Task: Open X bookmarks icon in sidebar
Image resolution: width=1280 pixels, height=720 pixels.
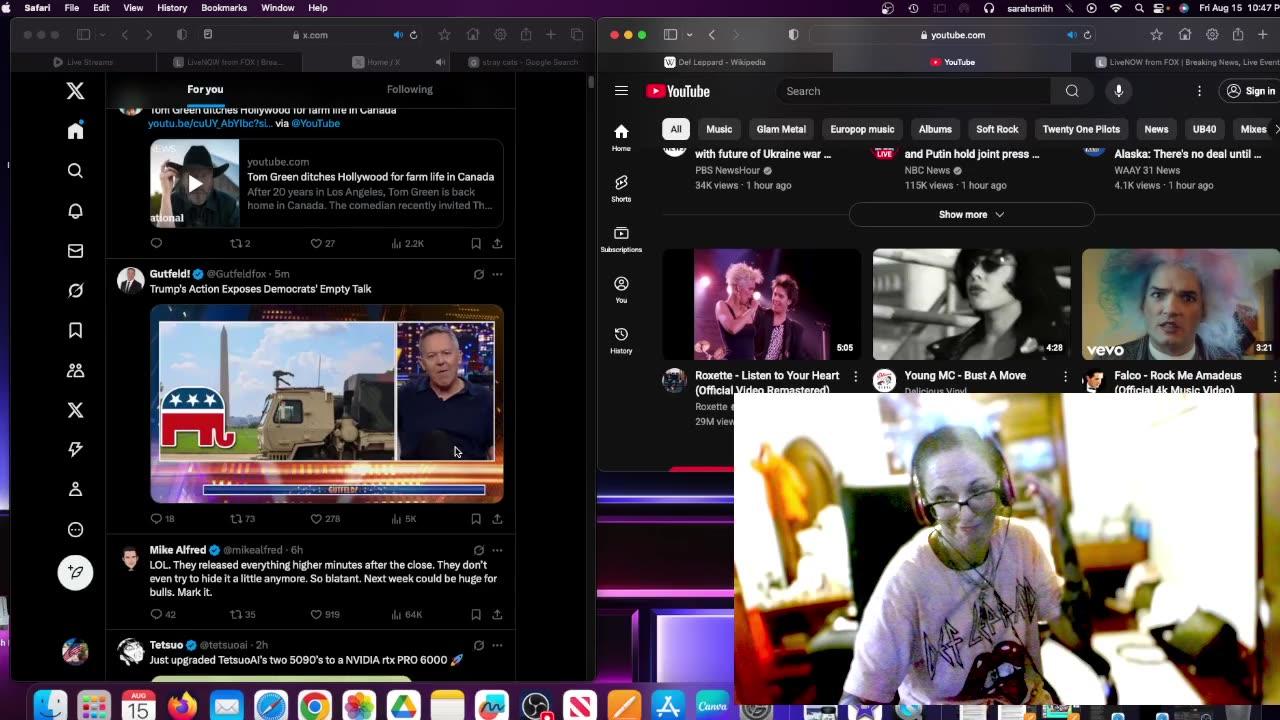Action: 75,330
